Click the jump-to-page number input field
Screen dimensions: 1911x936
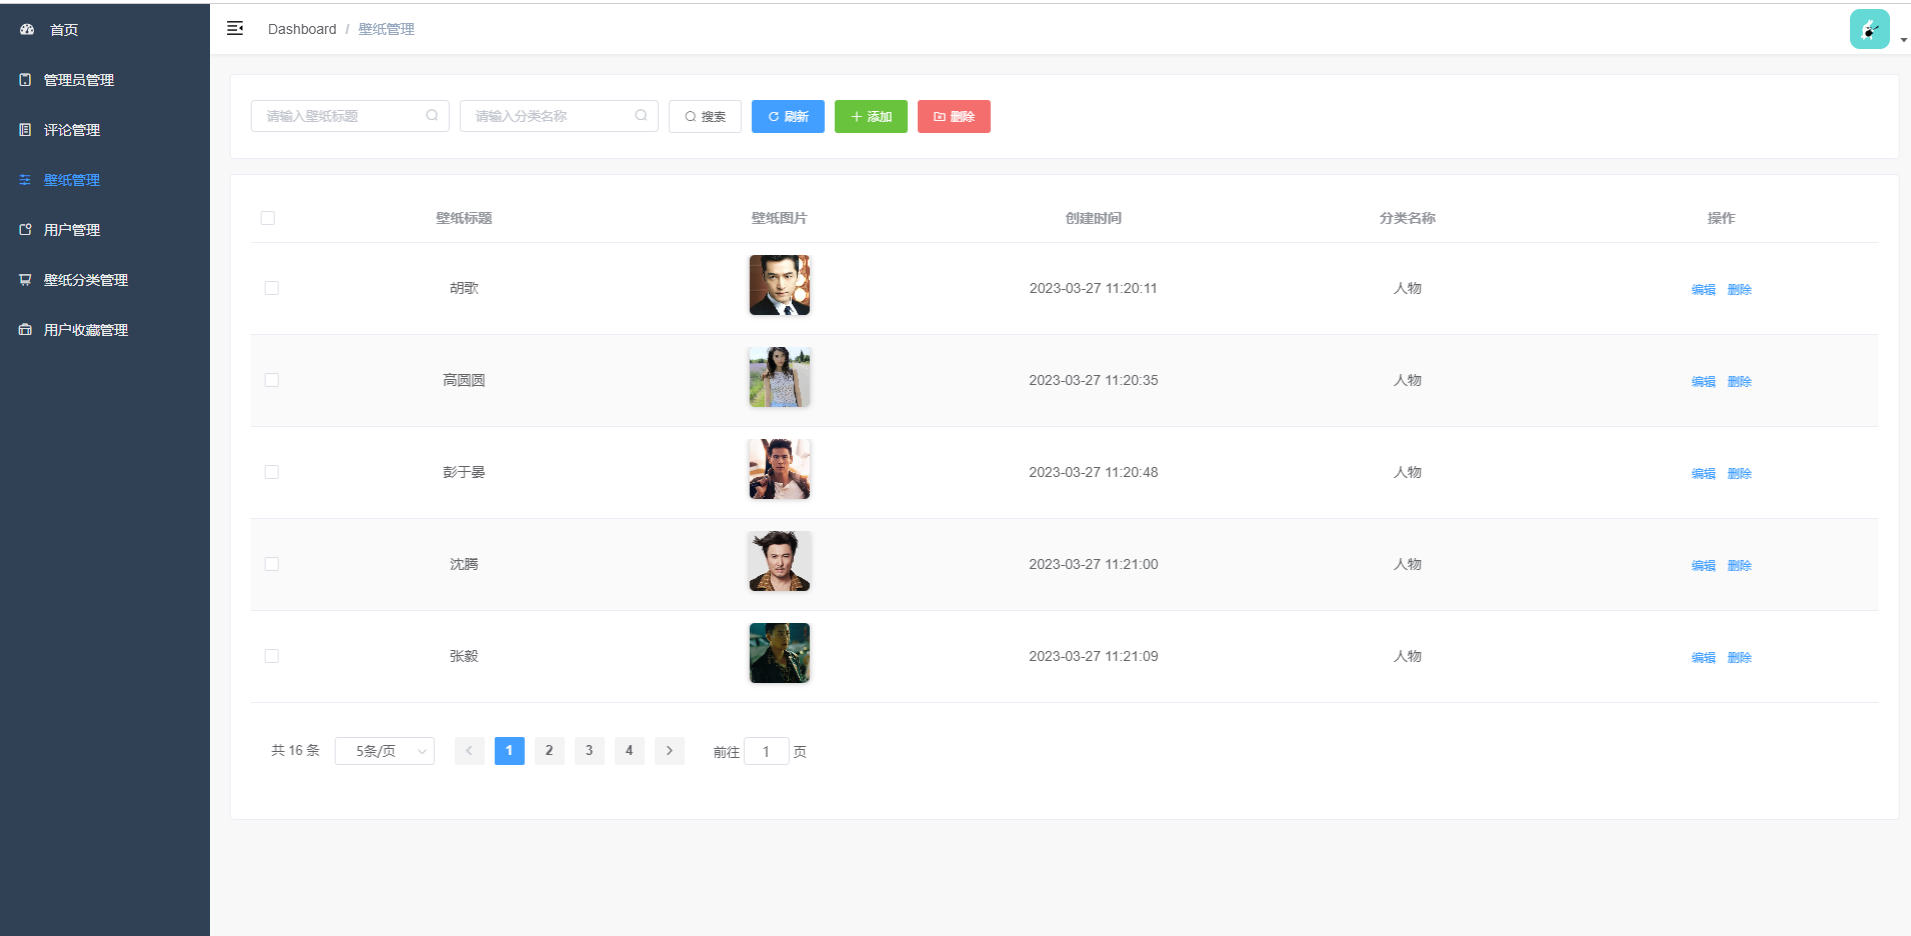point(766,752)
